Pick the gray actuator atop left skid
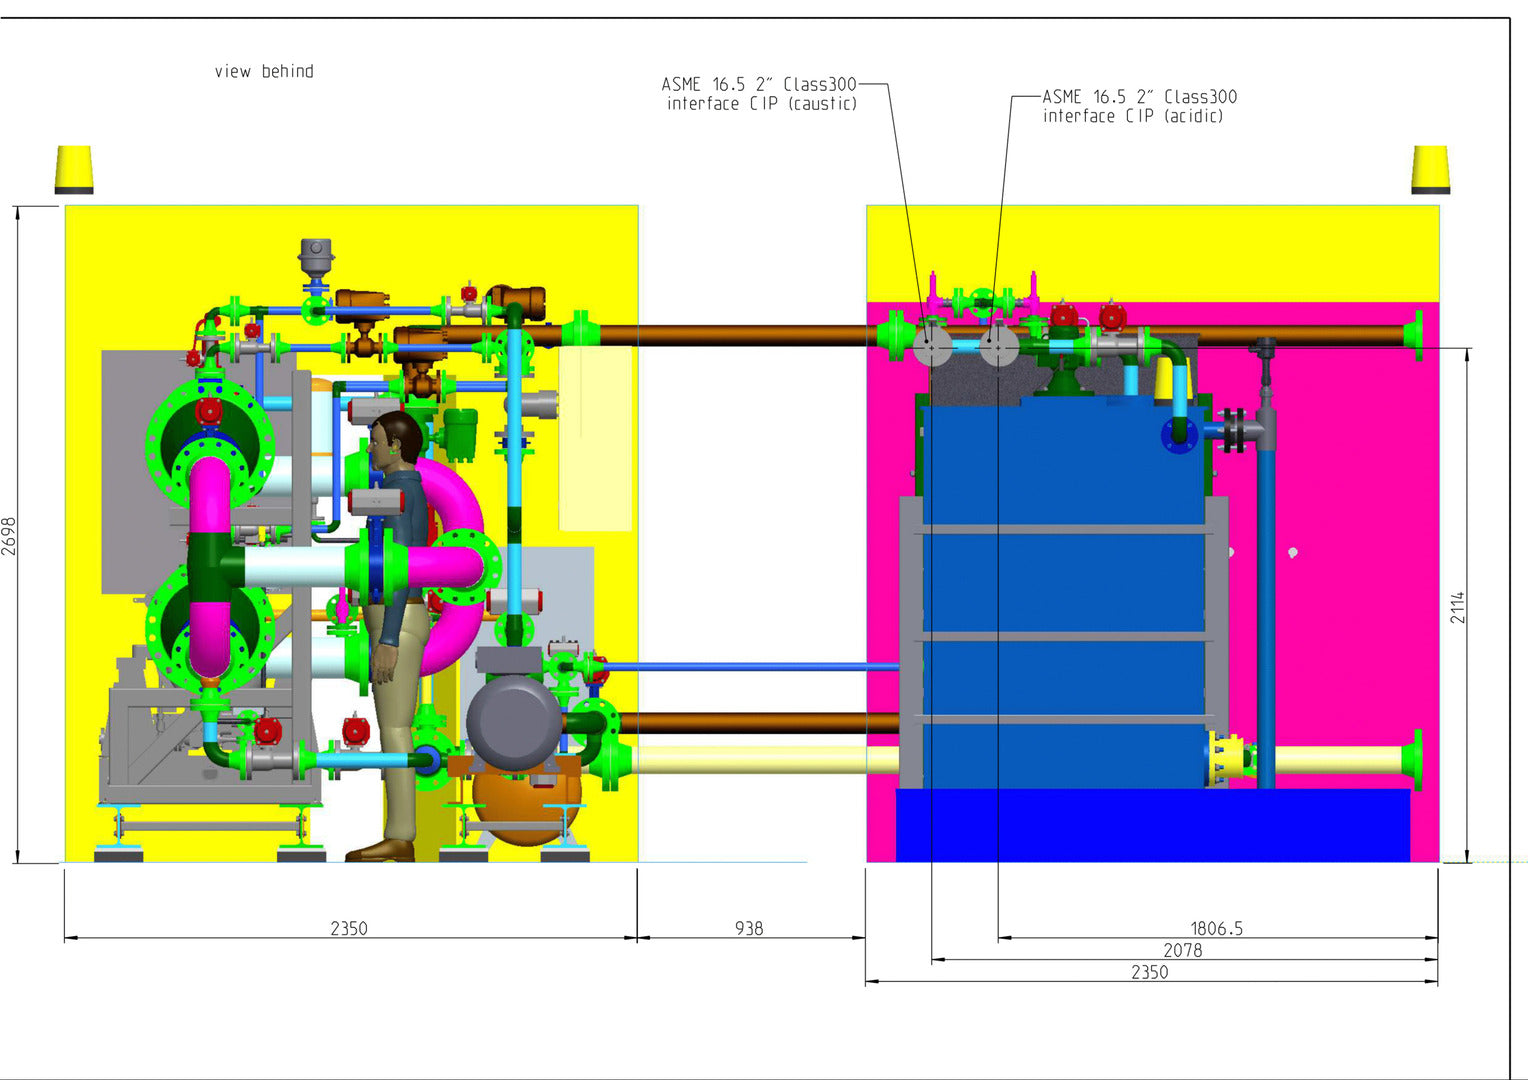Image resolution: width=1528 pixels, height=1080 pixels. [316, 256]
